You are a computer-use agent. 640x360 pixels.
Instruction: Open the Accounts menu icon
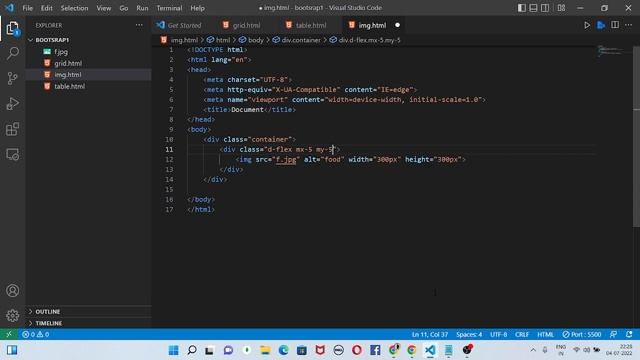pos(13,290)
